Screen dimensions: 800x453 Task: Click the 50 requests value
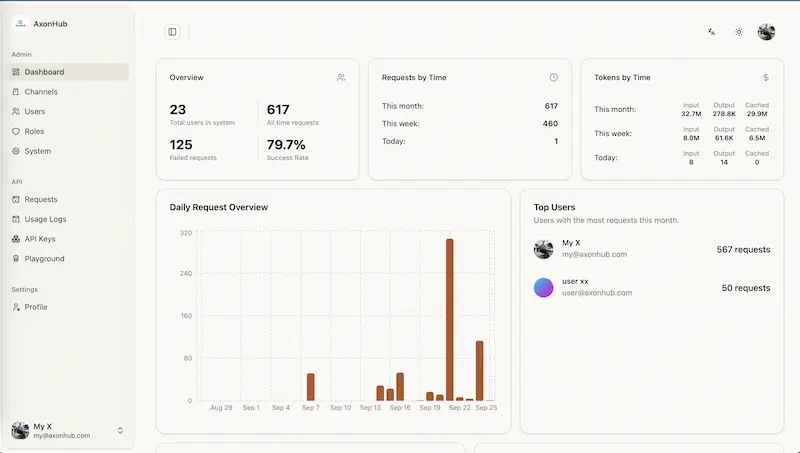746,288
